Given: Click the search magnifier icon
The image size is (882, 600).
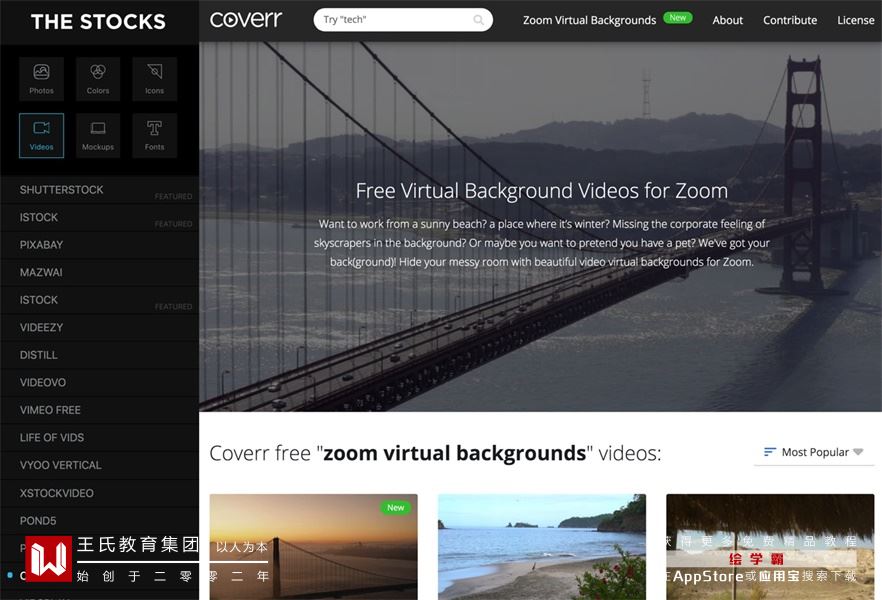Looking at the screenshot, I should 478,20.
